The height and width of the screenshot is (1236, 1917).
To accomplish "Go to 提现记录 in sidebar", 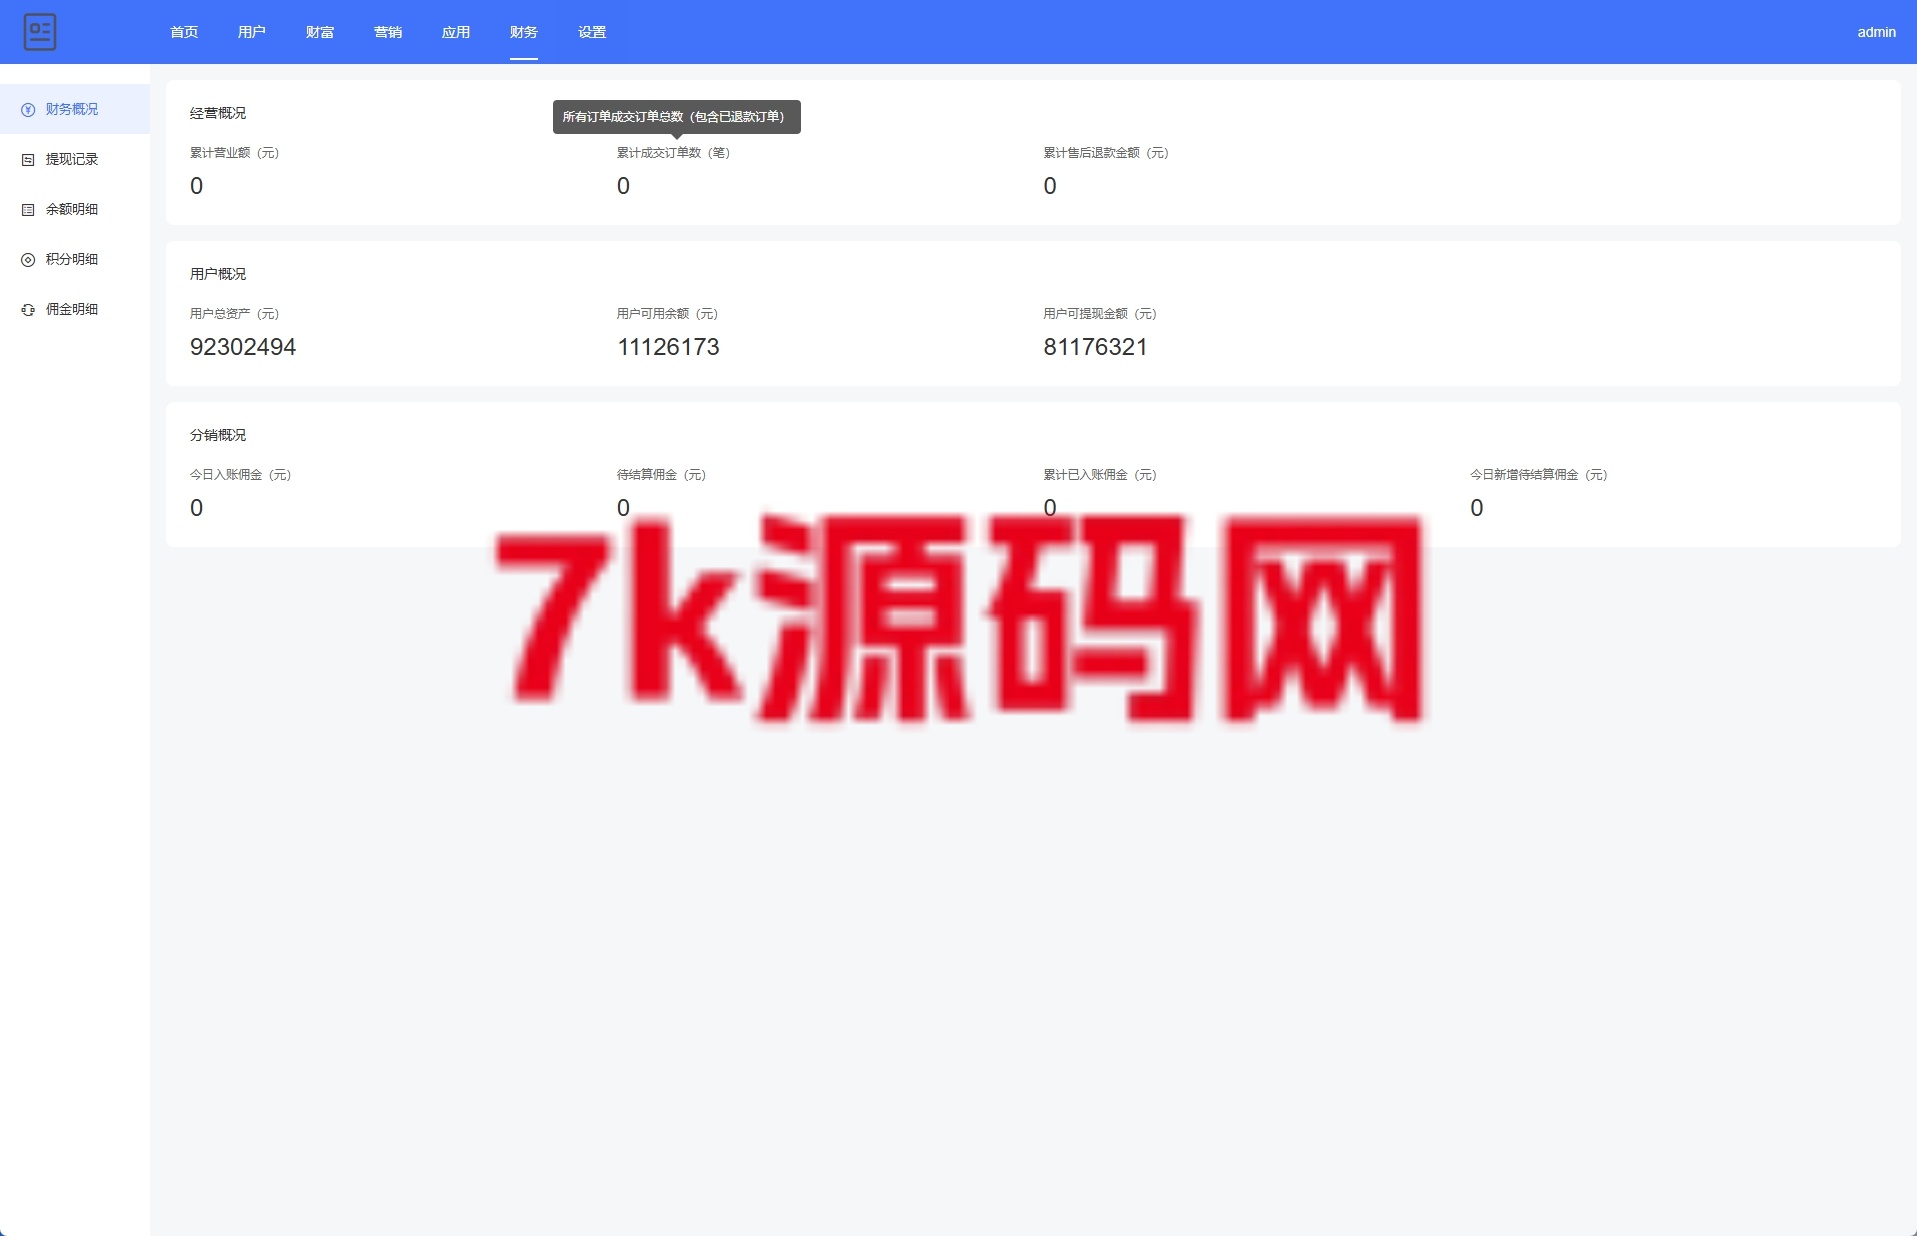I will [x=75, y=159].
